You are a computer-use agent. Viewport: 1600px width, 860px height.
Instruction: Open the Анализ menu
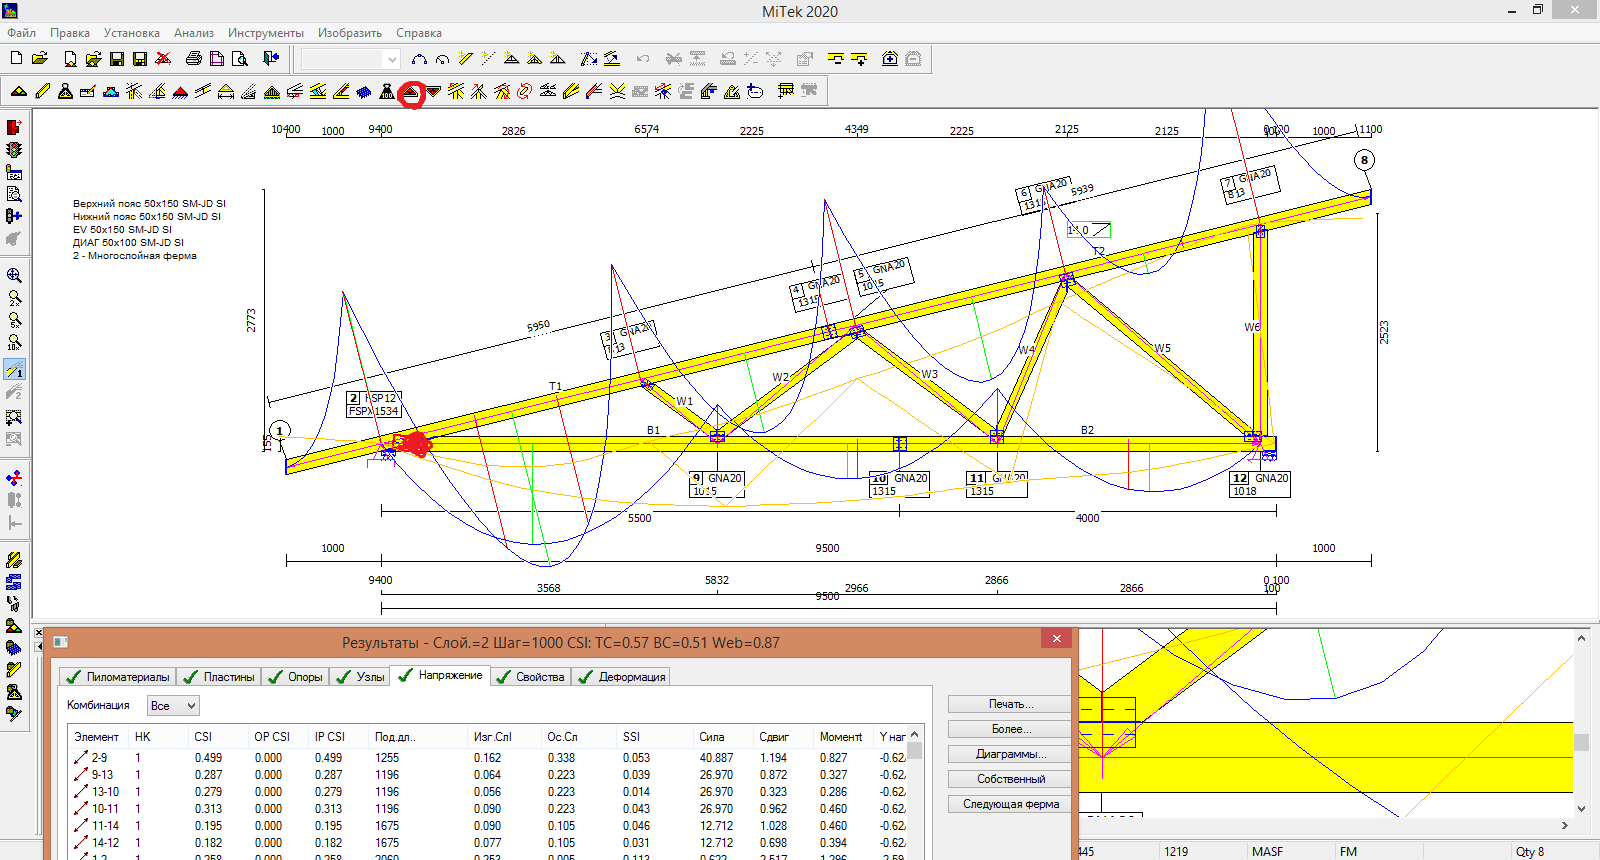[194, 33]
